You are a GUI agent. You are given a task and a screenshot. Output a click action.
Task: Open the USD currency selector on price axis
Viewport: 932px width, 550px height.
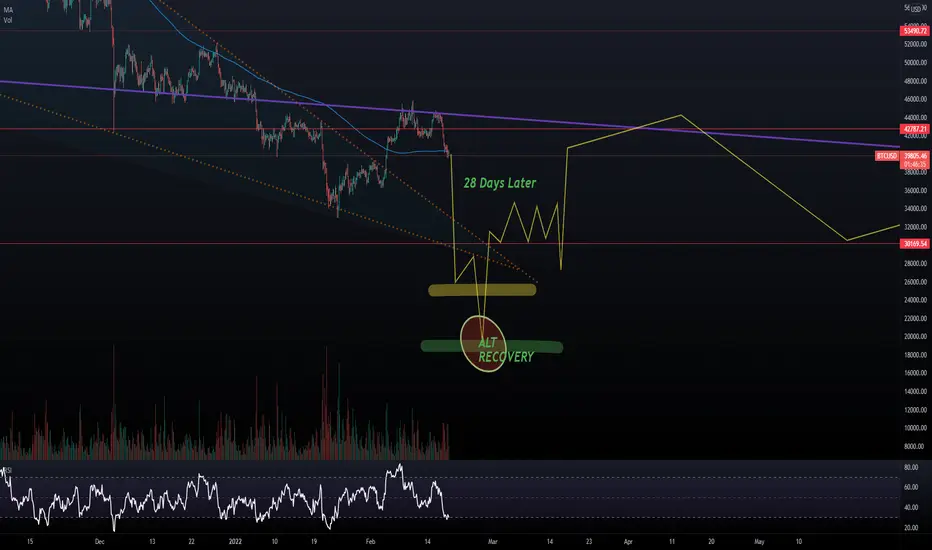pos(916,8)
